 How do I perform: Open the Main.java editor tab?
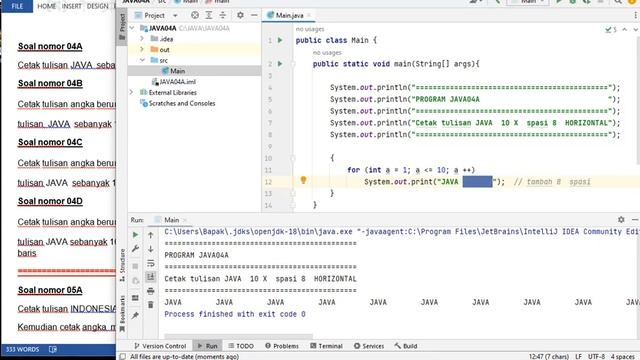point(289,15)
